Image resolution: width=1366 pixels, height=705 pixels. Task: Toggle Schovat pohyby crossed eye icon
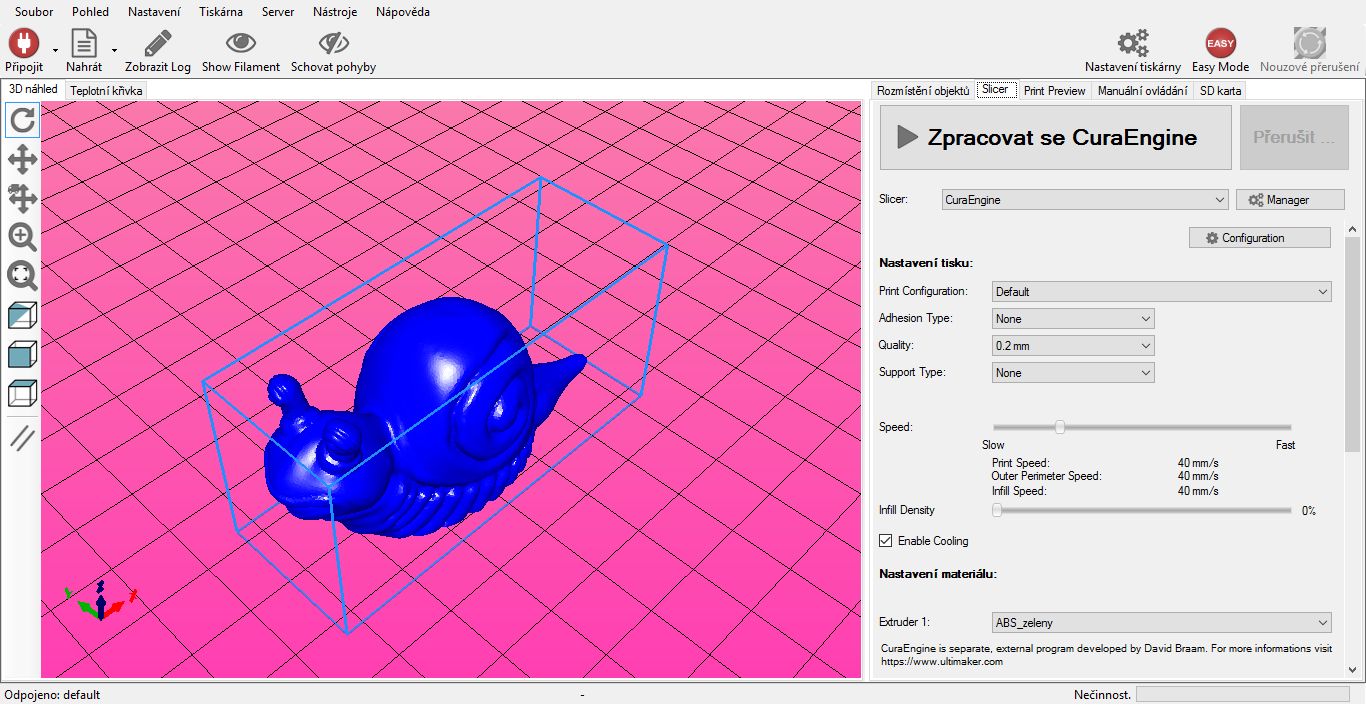click(333, 44)
